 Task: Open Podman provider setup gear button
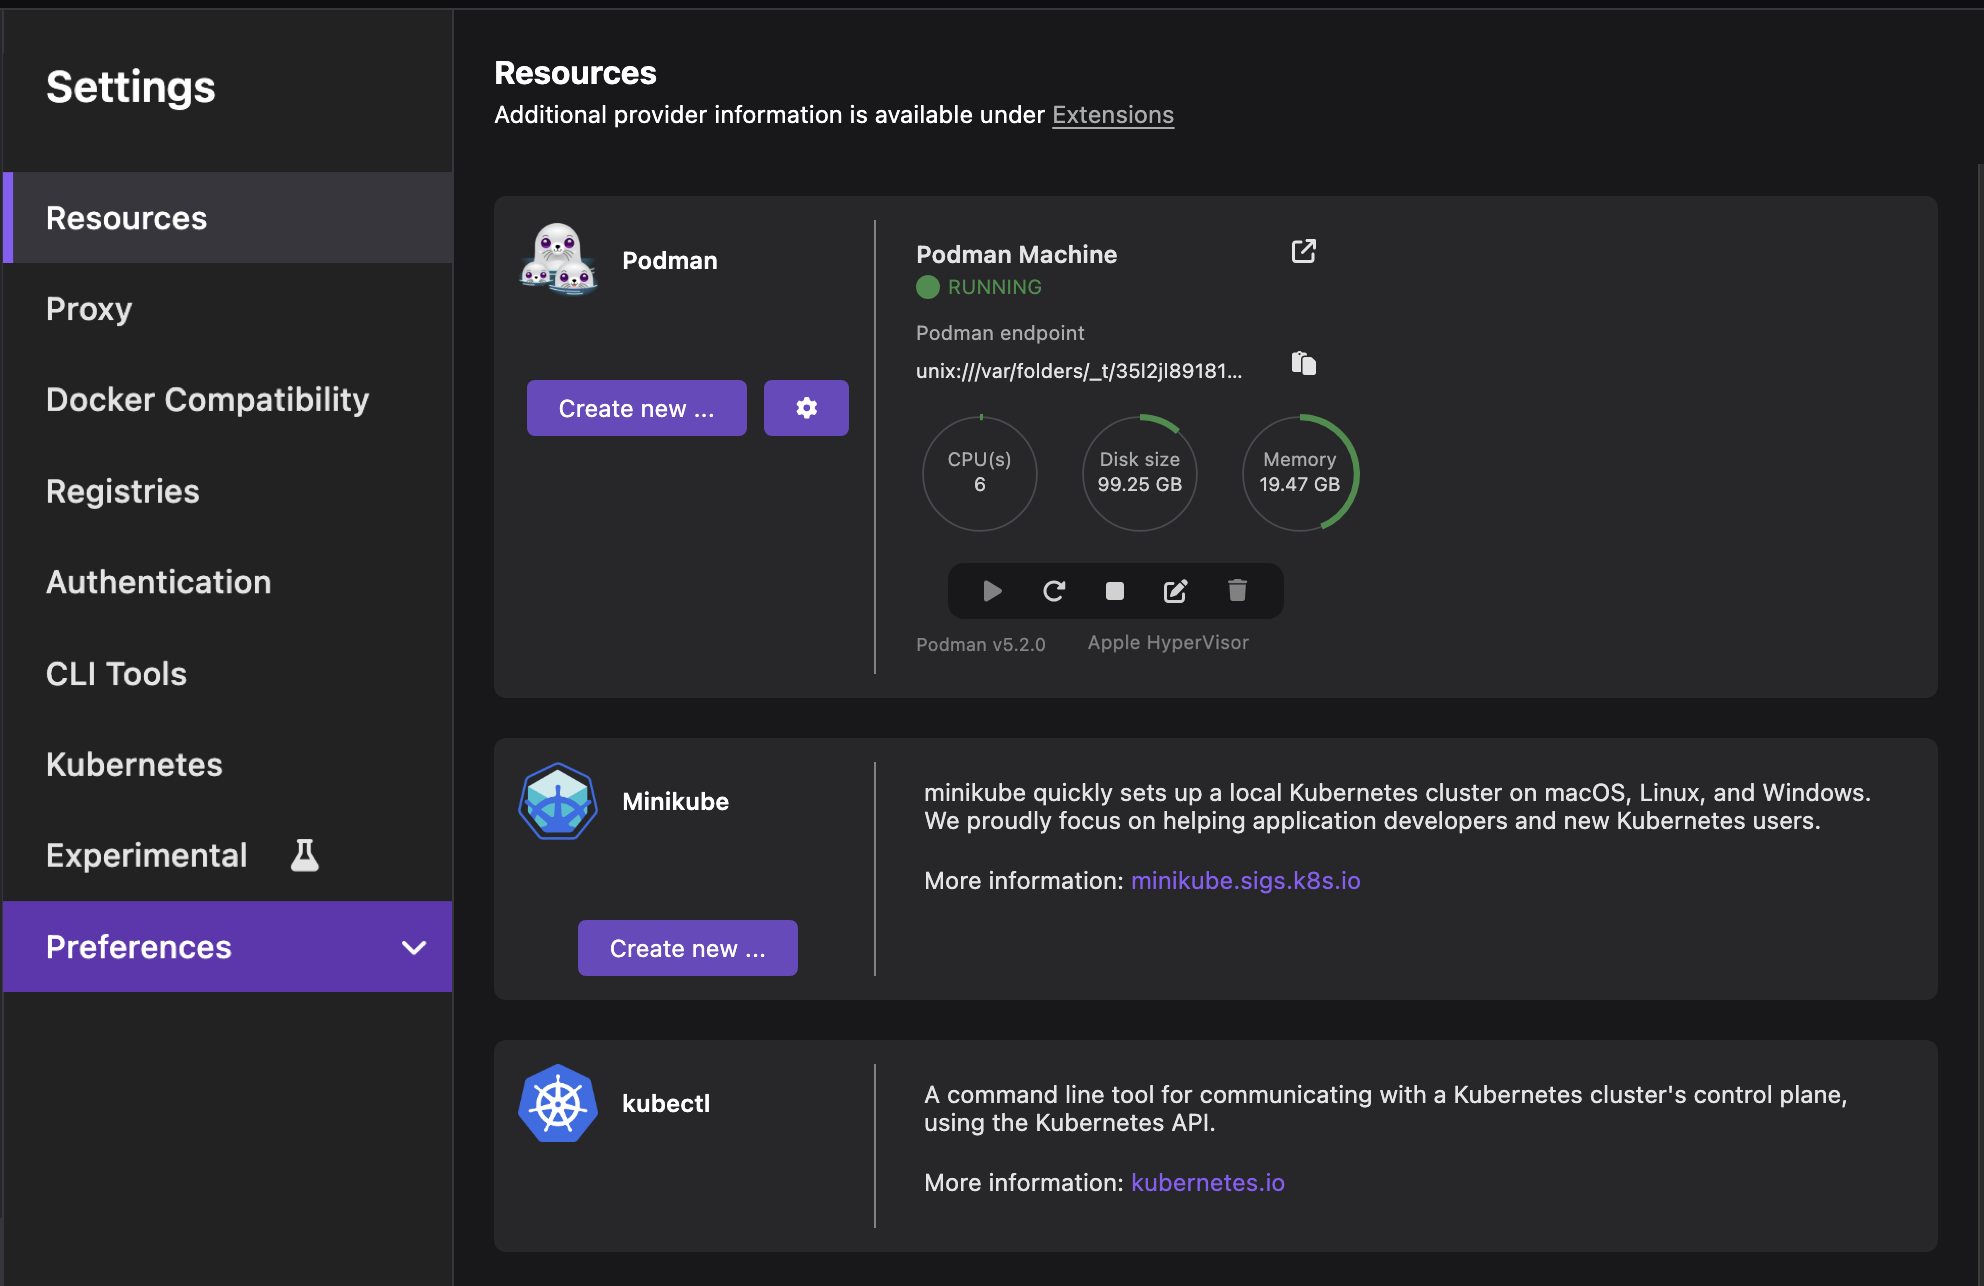(806, 408)
